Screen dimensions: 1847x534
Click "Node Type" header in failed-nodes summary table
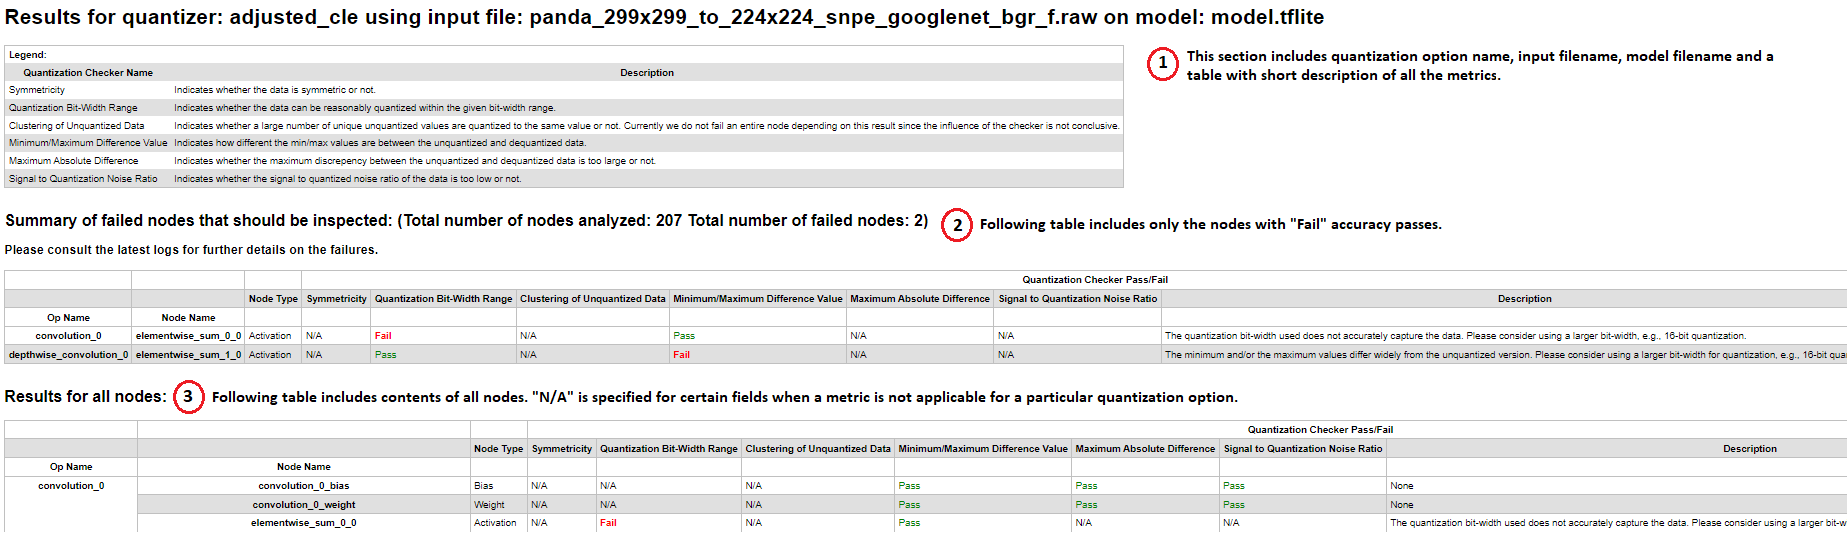click(x=273, y=299)
